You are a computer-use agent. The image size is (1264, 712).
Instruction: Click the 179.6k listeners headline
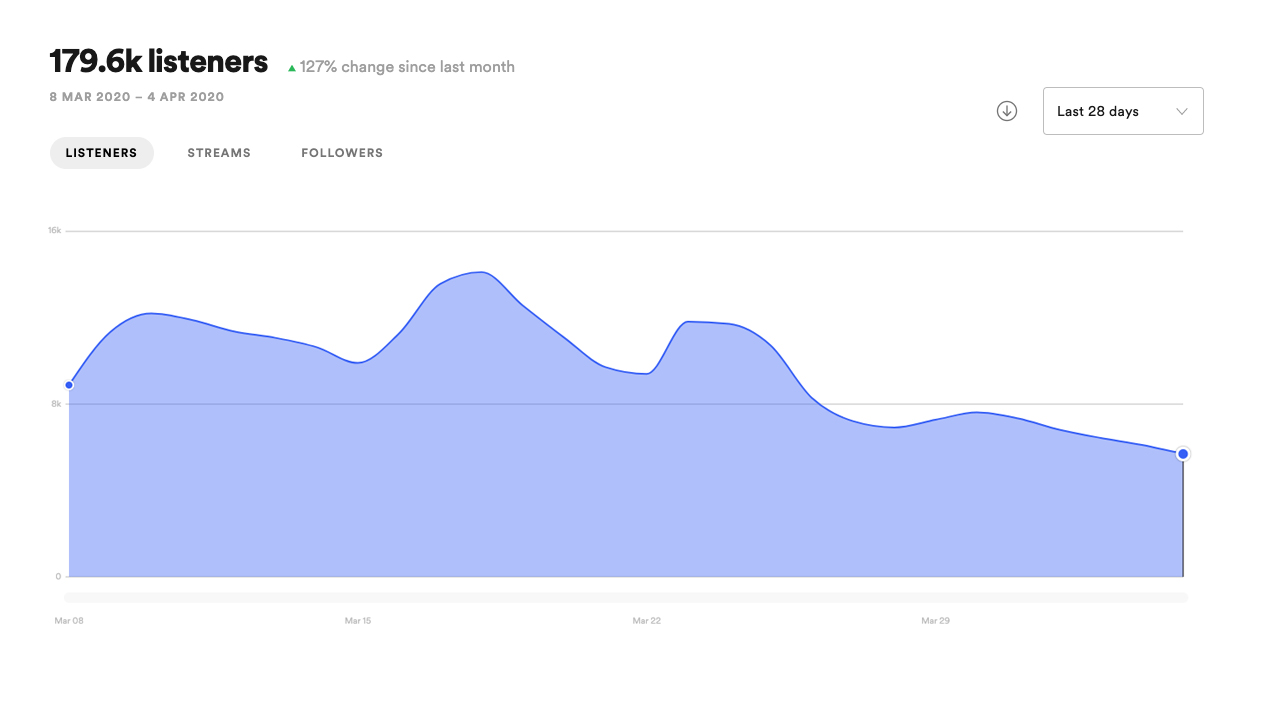[159, 62]
